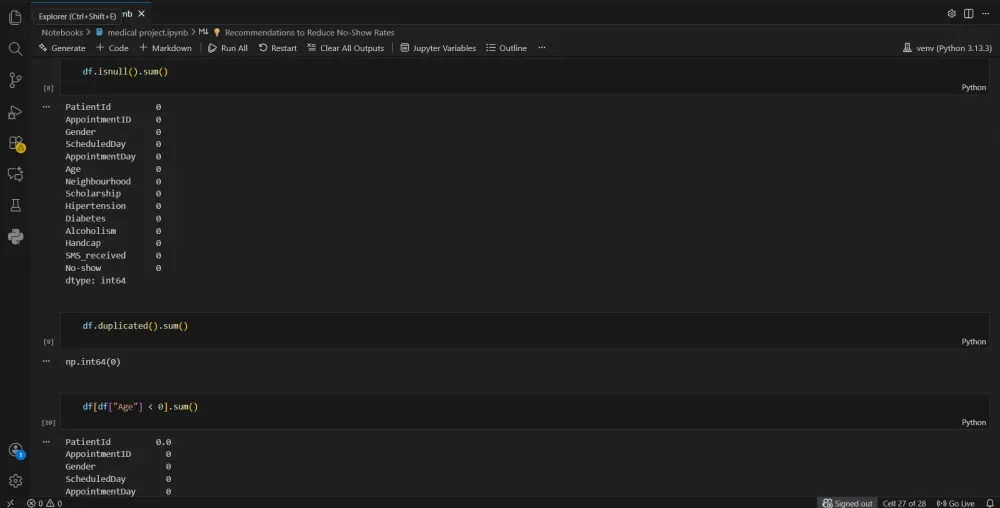Click the Diabetes row in the isnull output
The width and height of the screenshot is (1000, 508).
tap(113, 218)
